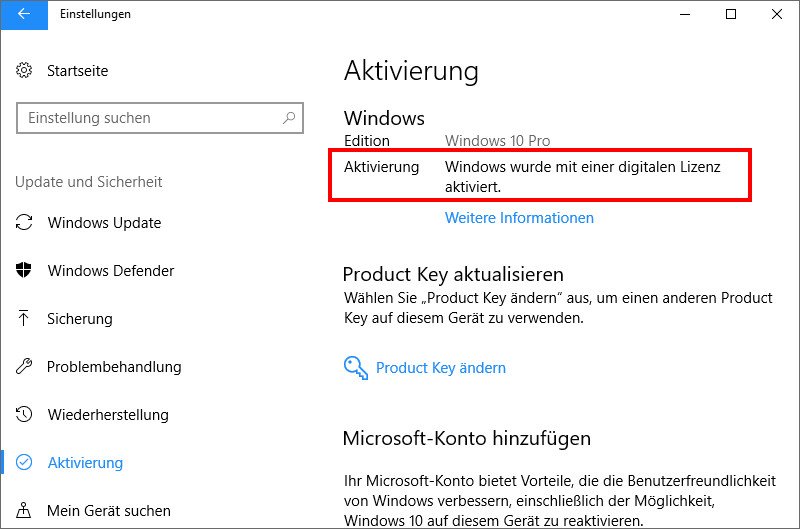Viewport: 800px width, 529px height.
Task: Focus the Einstellung suchen search field
Action: 160,118
